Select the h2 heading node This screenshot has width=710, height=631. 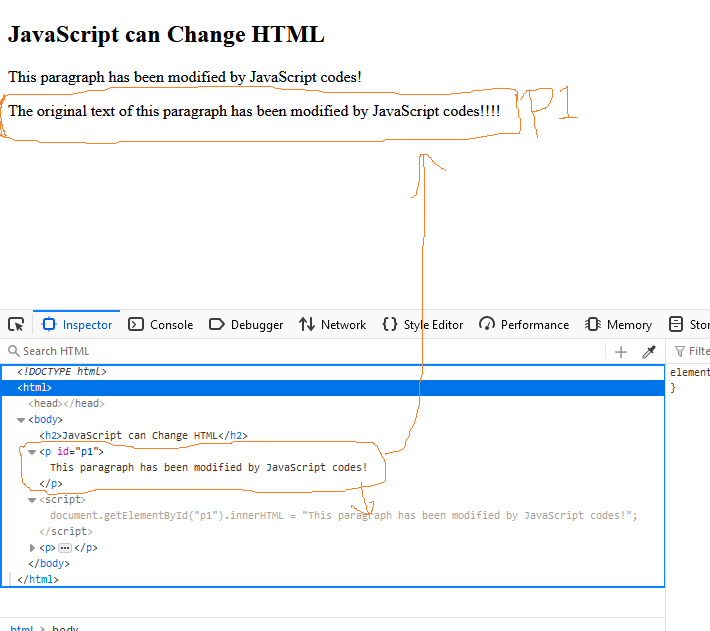click(x=144, y=435)
